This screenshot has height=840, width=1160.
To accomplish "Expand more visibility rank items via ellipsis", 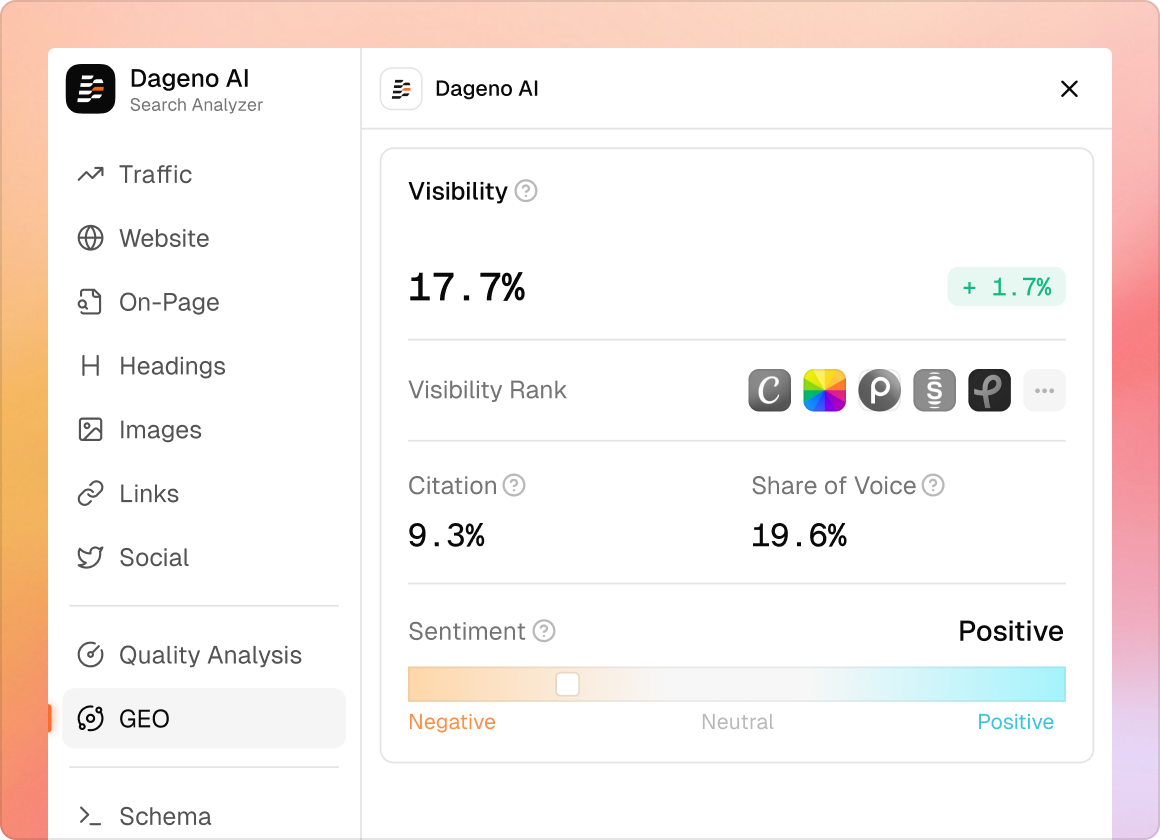I will [1044, 390].
